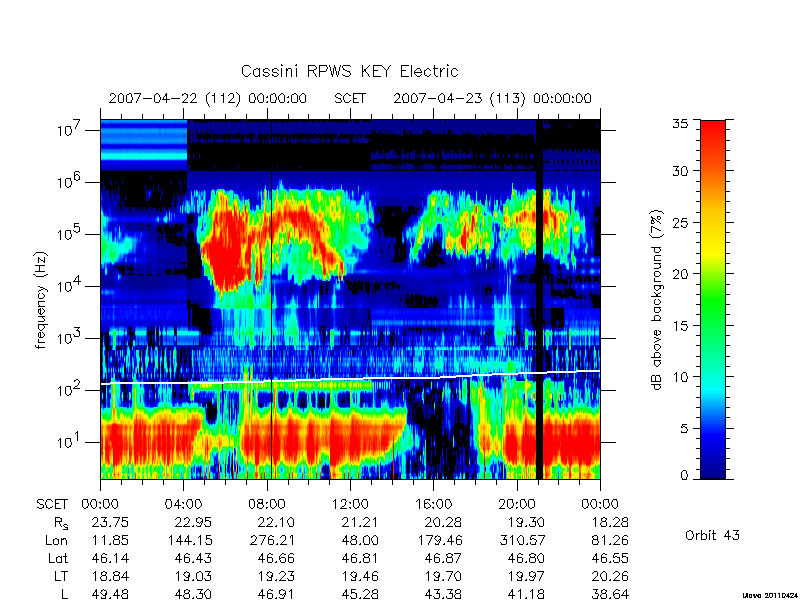Viewport: 800px width, 600px height.
Task: Select the 10^3 frequency tick label
Action: pyautogui.click(x=68, y=338)
